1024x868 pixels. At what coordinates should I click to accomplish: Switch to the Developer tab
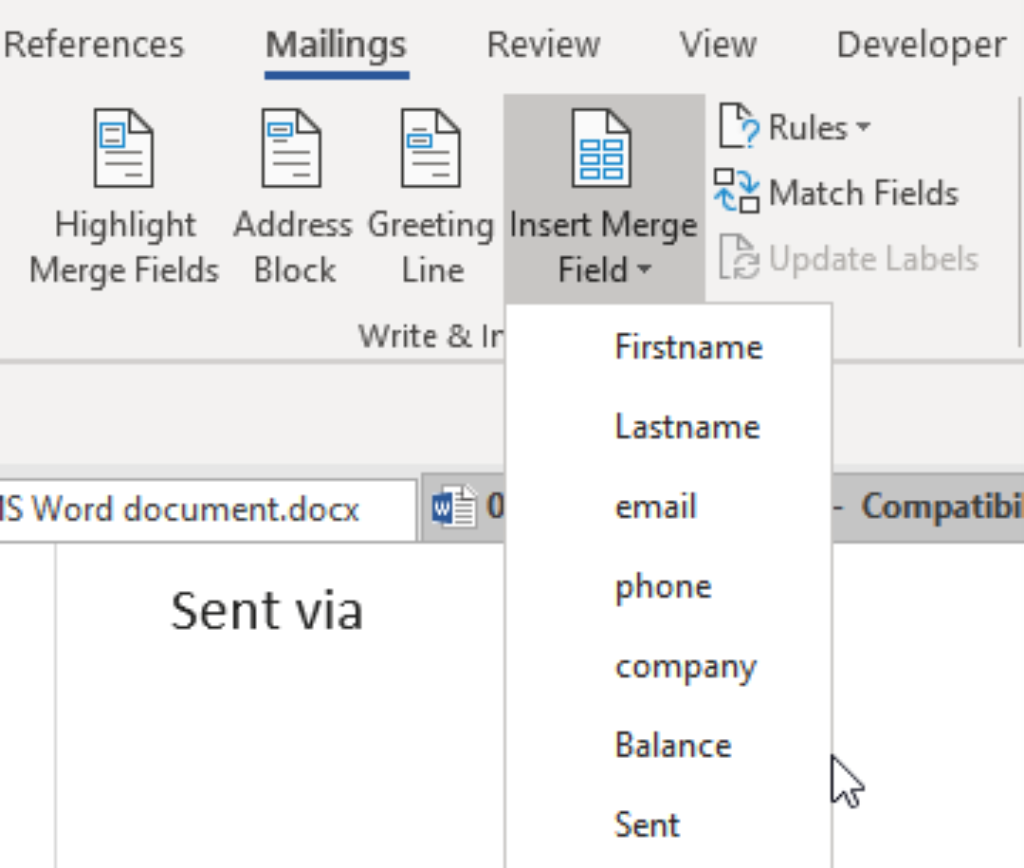tap(918, 44)
